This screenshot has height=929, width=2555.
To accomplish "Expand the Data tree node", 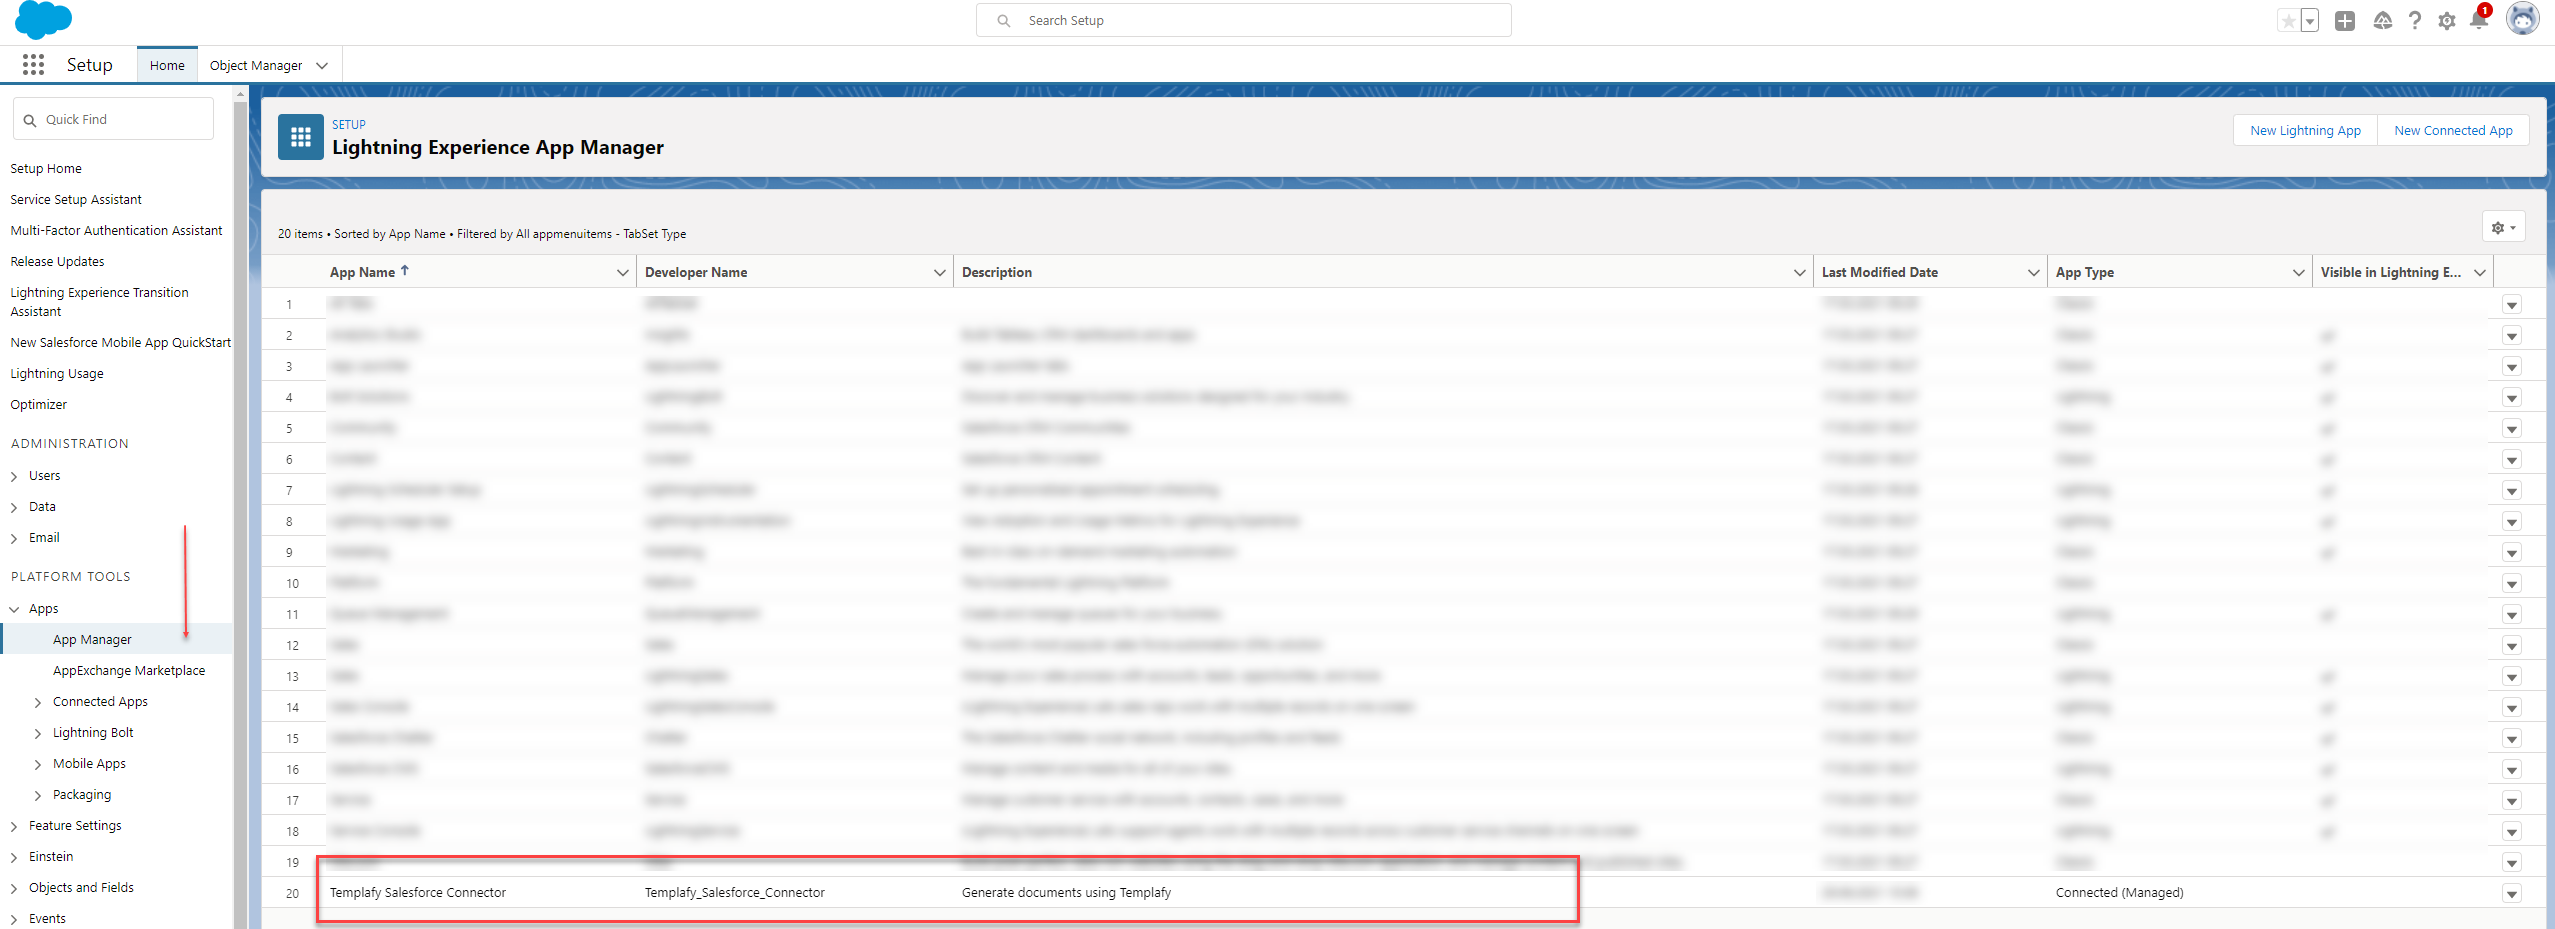I will [x=14, y=508].
